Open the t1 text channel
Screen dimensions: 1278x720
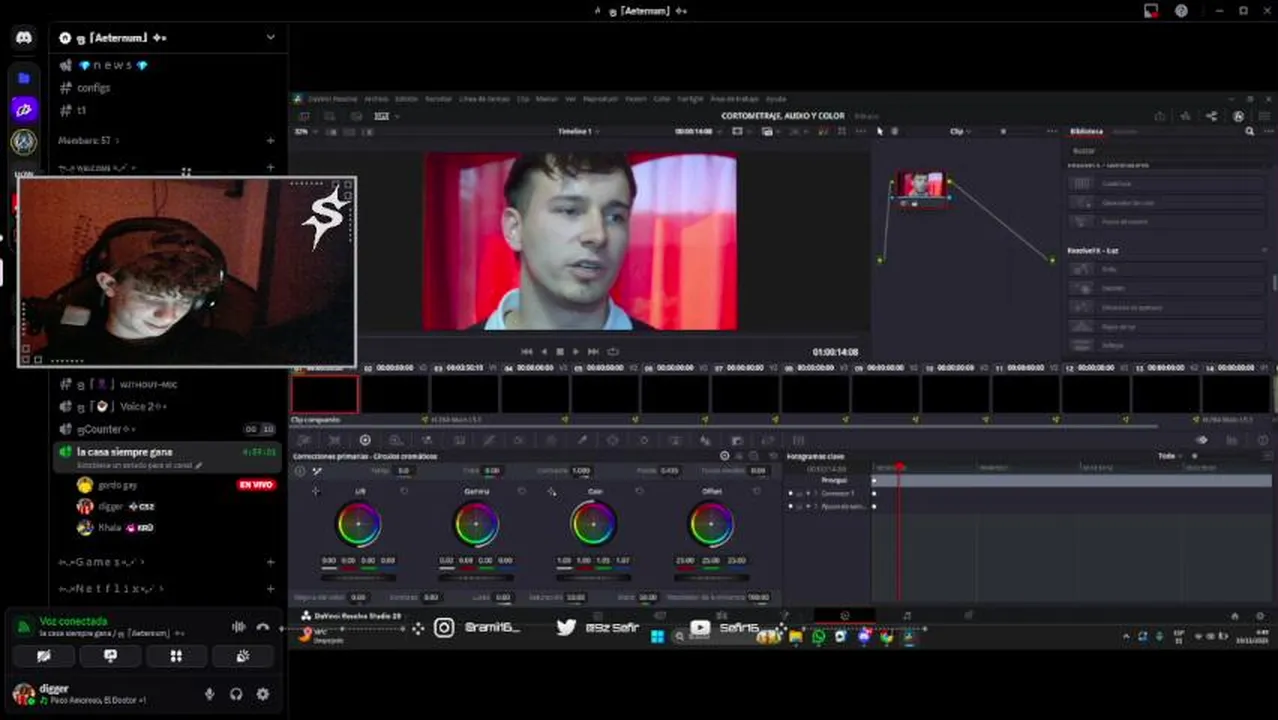pyautogui.click(x=81, y=110)
